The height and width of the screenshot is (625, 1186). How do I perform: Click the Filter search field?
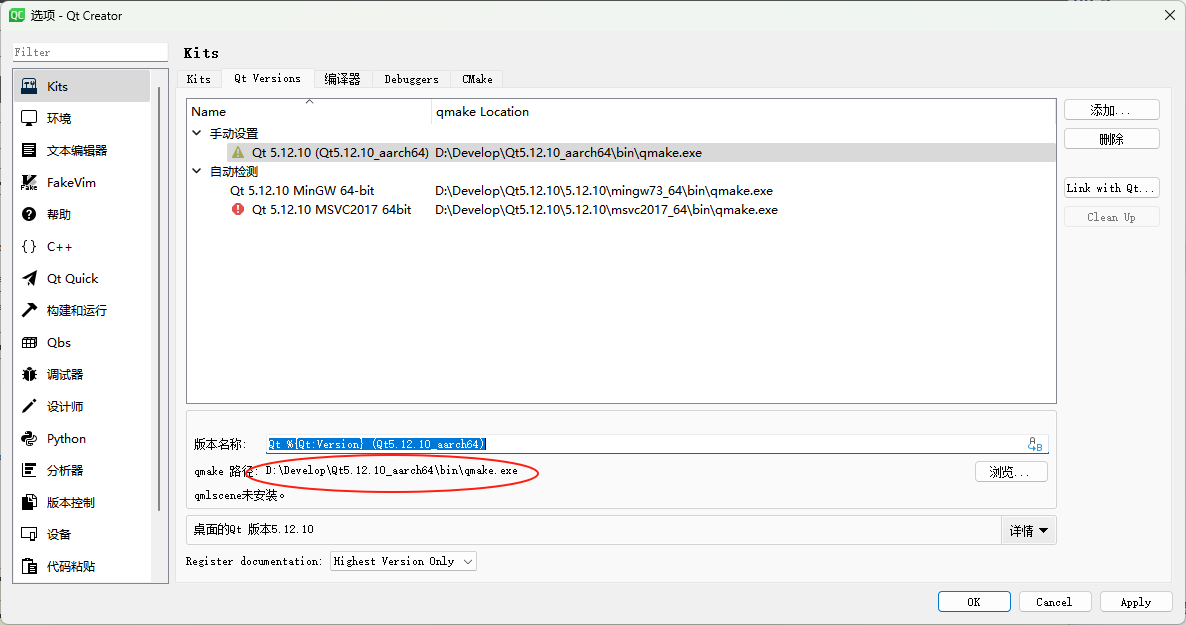pyautogui.click(x=90, y=52)
